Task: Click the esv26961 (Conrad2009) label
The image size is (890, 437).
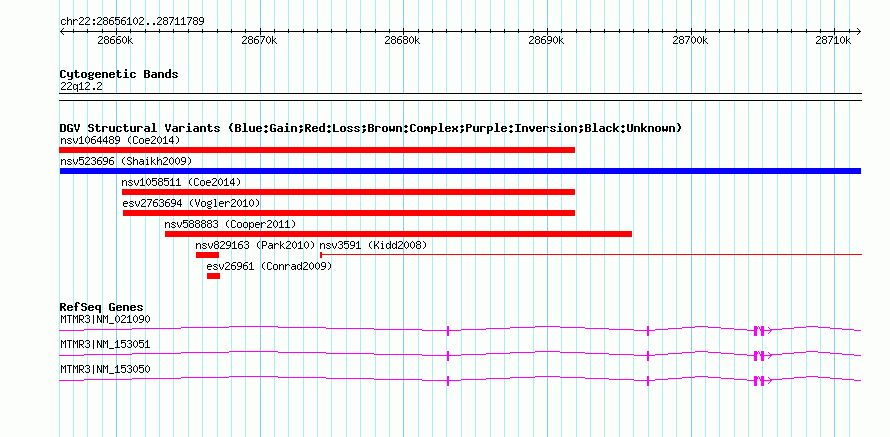Action: tap(269, 266)
